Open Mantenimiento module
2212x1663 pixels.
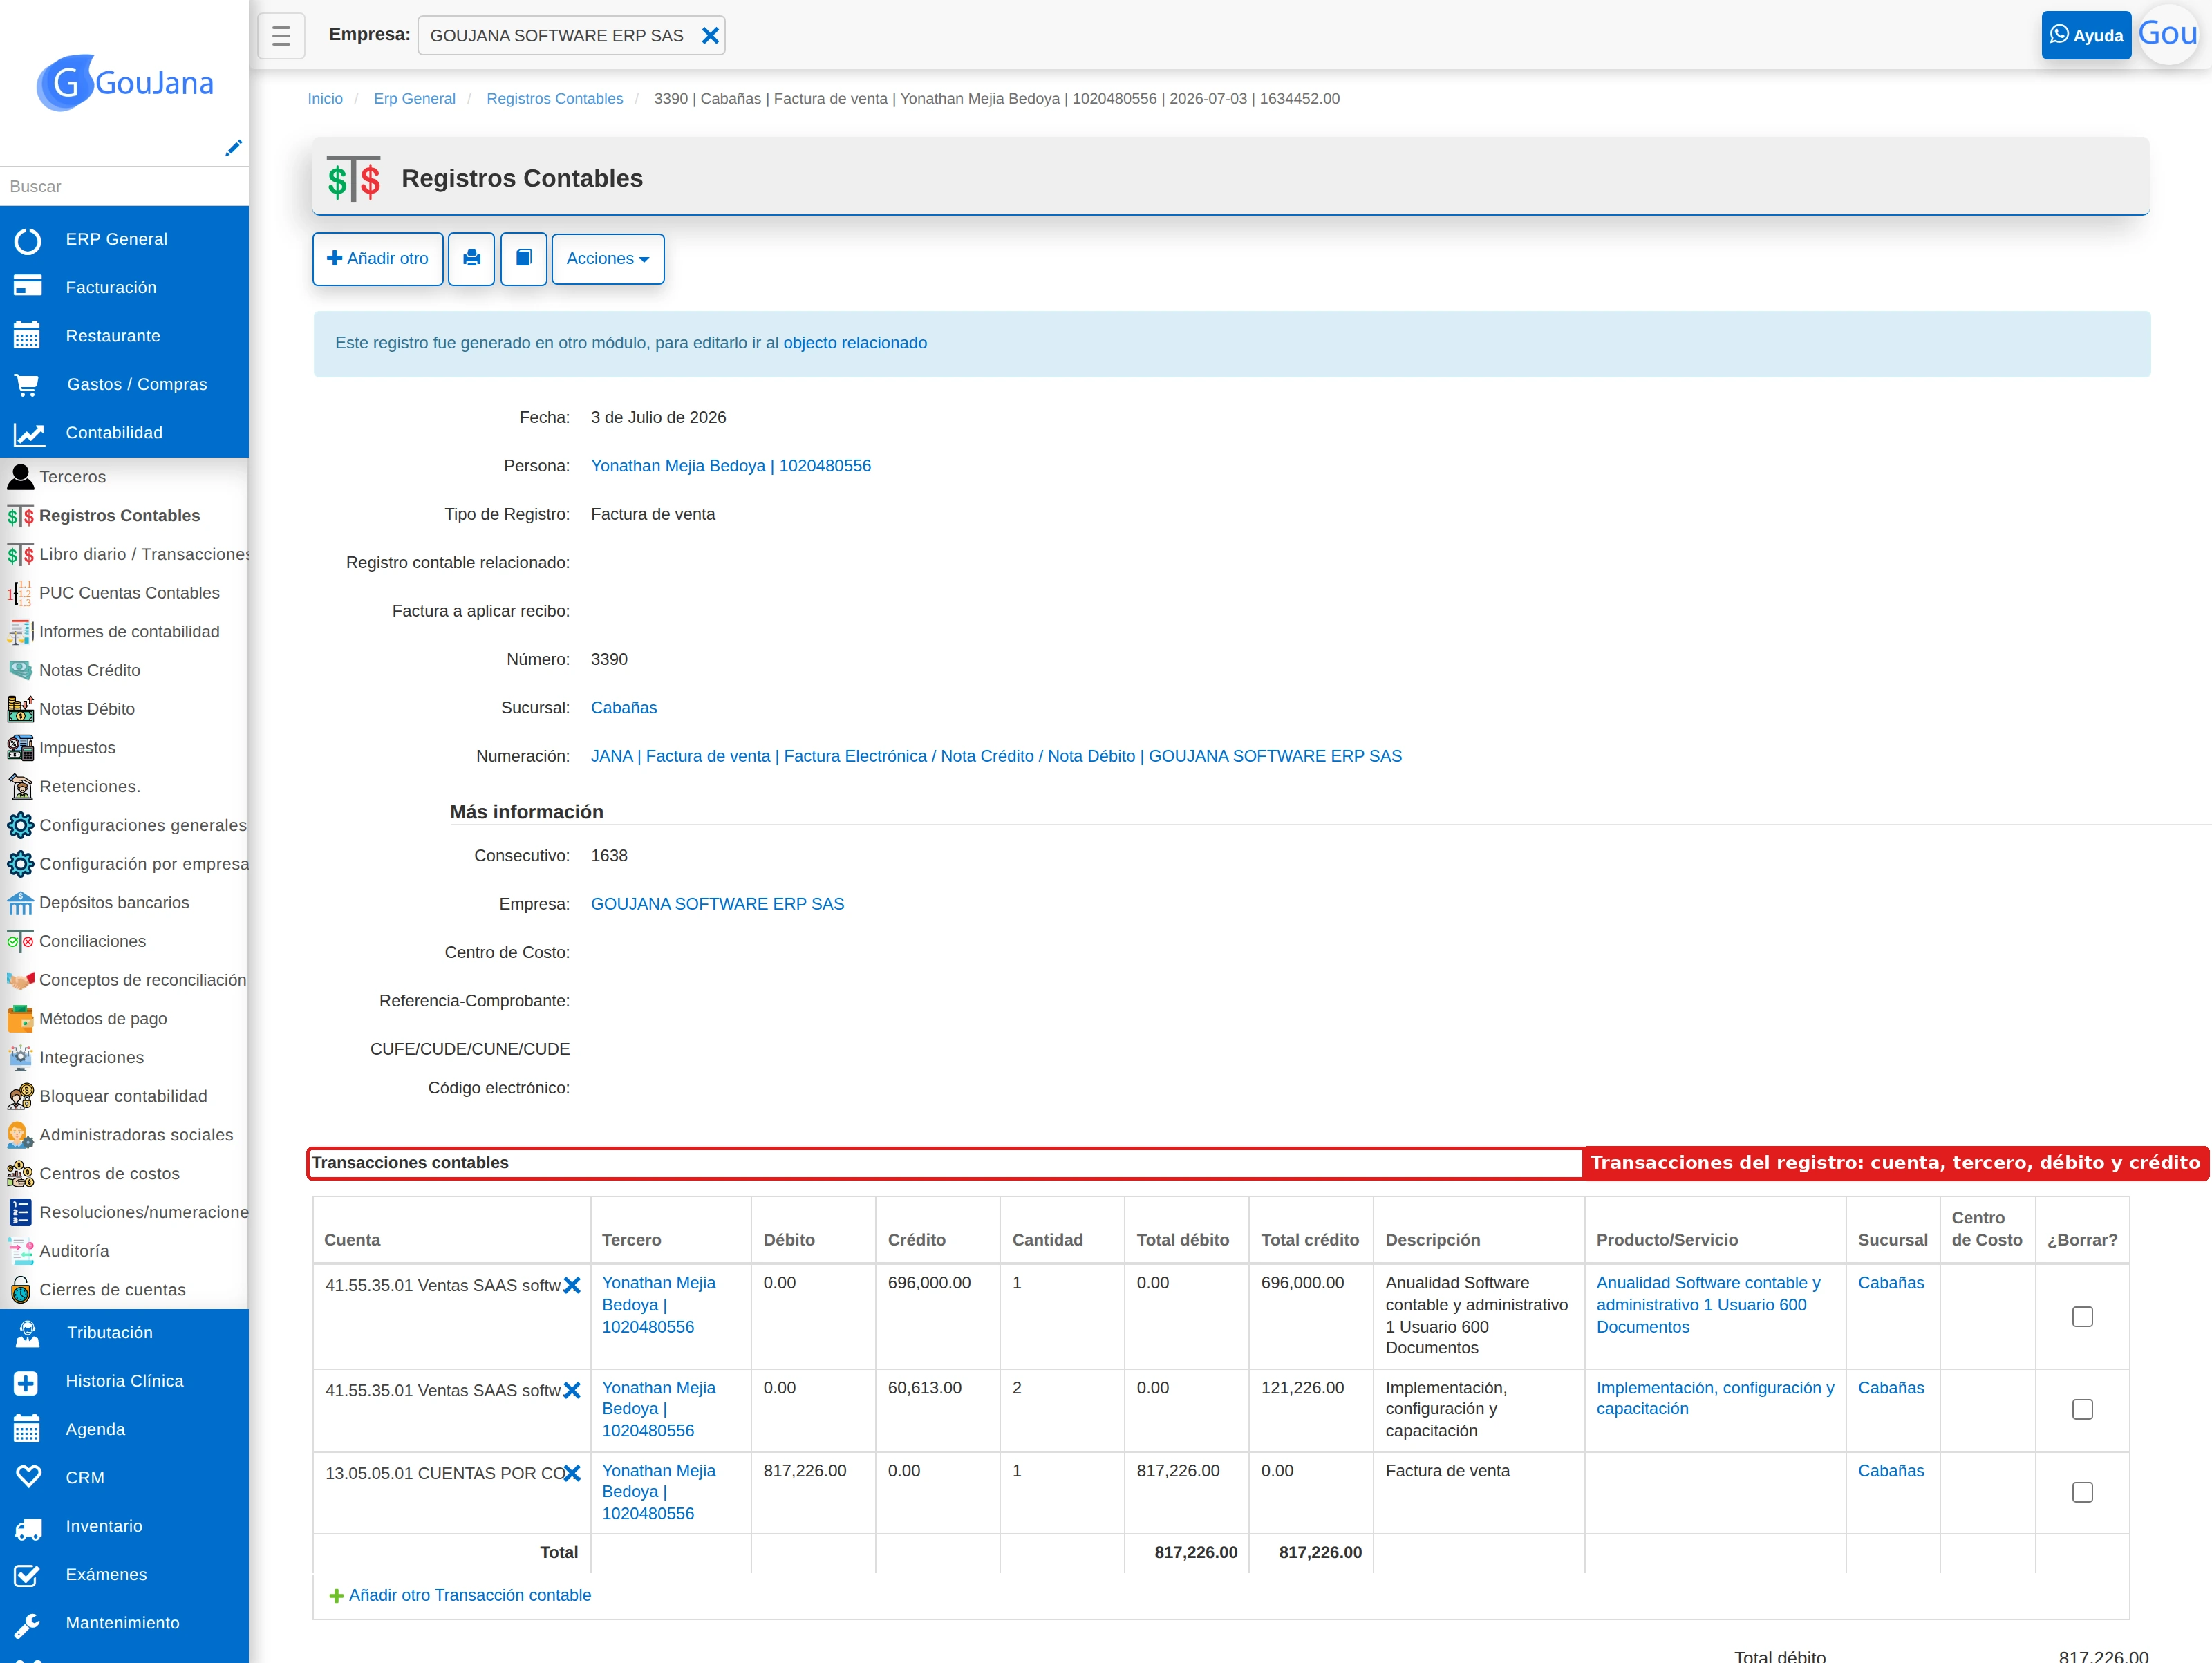(x=124, y=1623)
